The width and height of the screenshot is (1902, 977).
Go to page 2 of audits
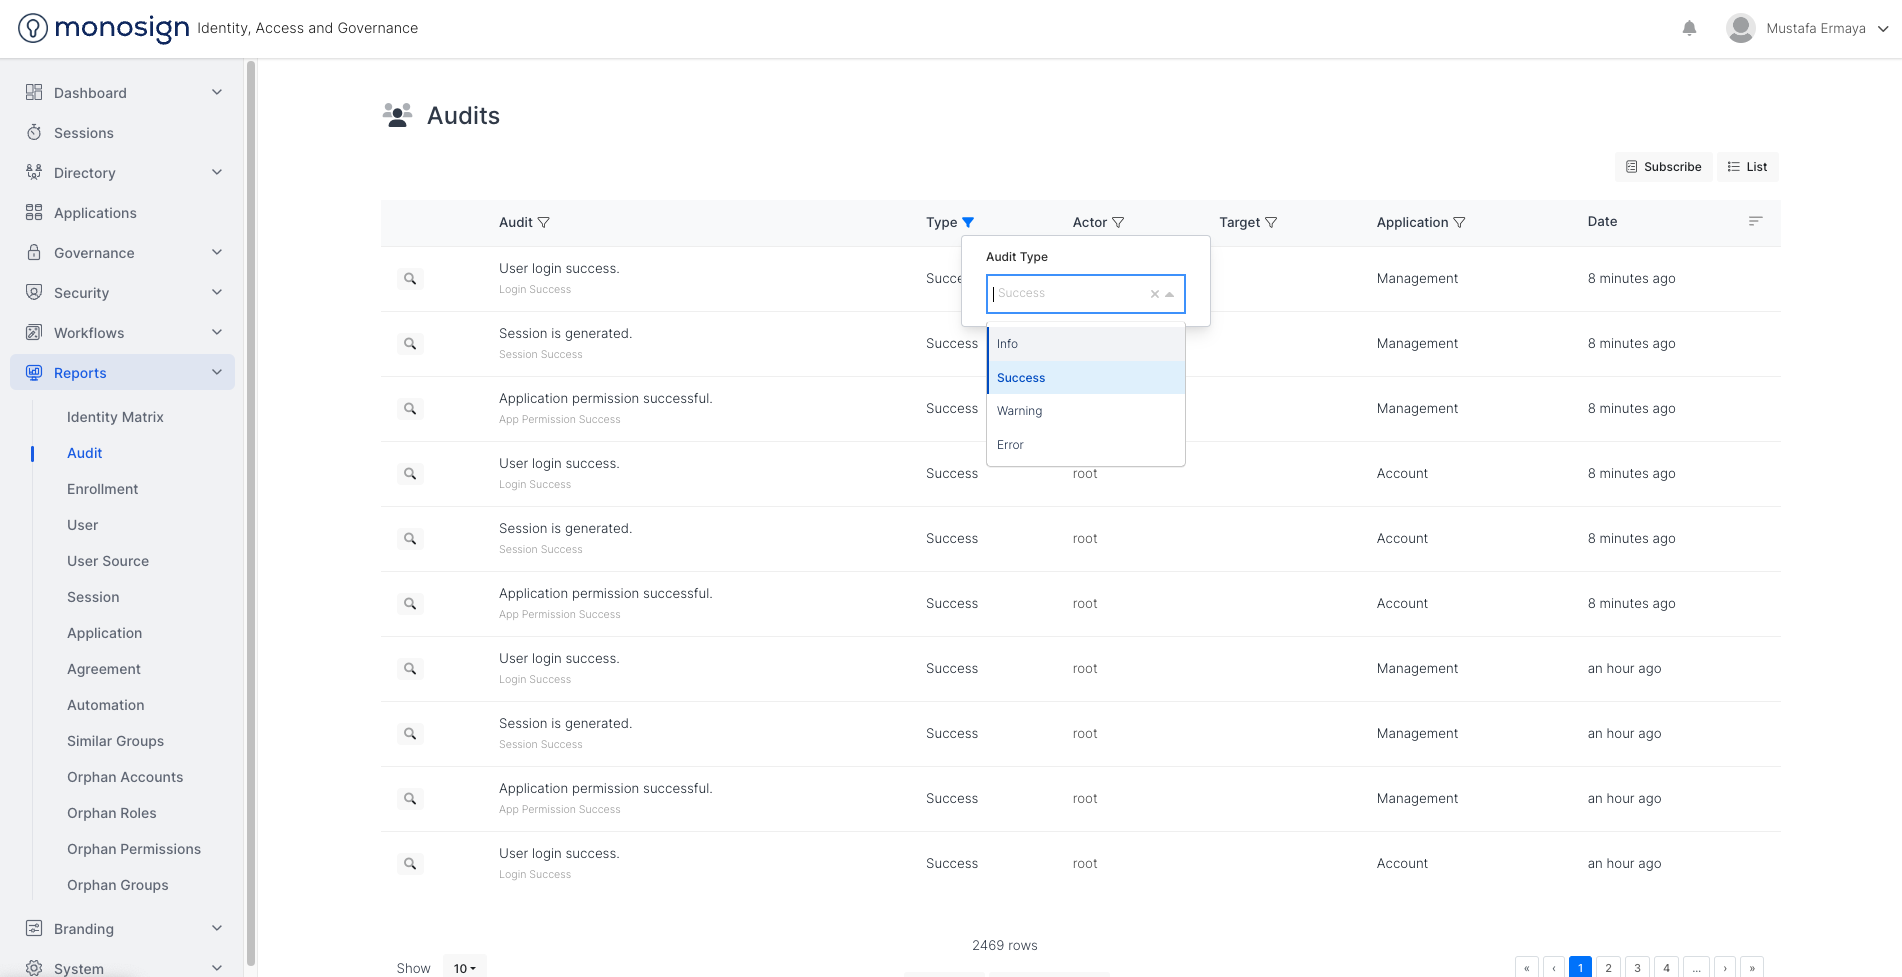point(1608,967)
